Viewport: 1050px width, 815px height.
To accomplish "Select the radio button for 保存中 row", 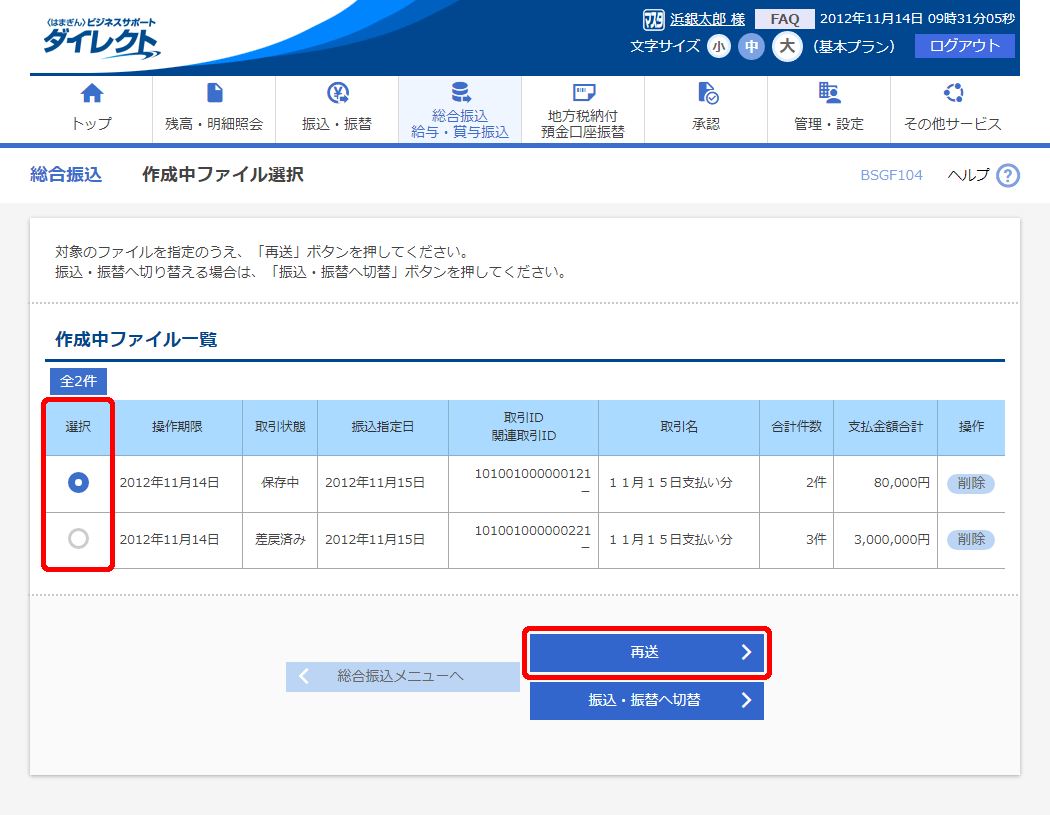I will point(78,483).
